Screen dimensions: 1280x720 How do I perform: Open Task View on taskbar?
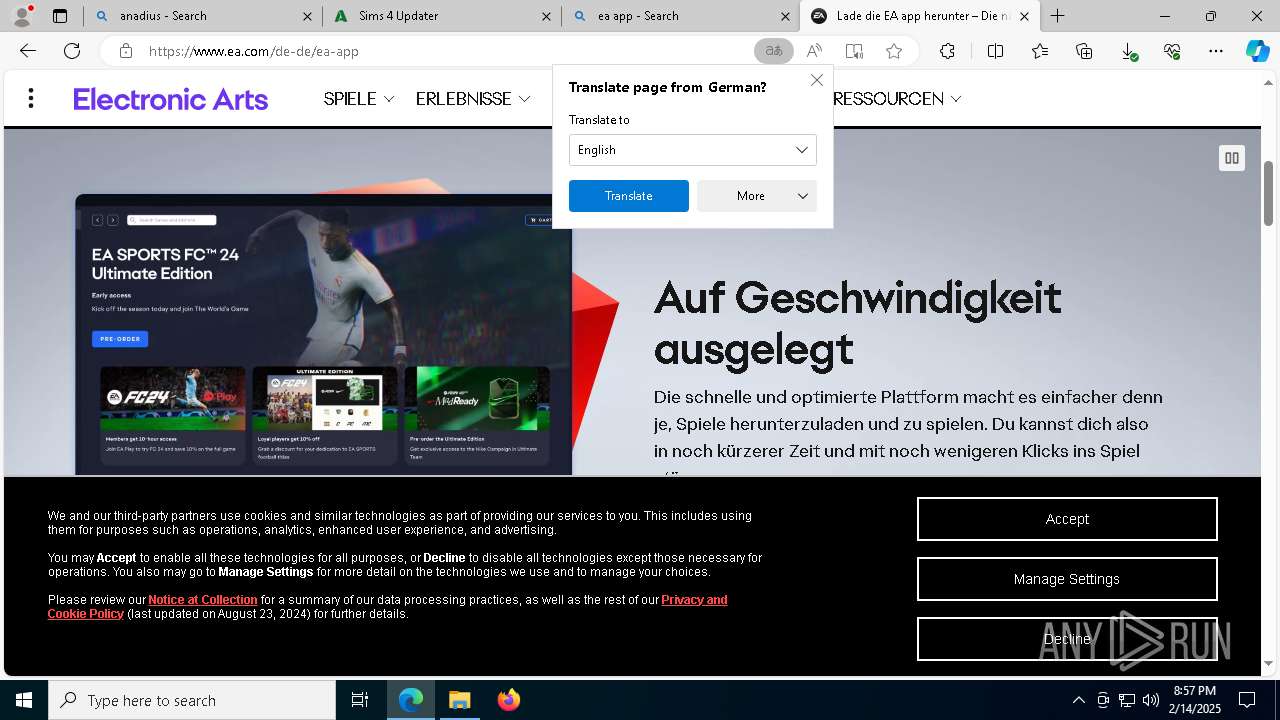[360, 700]
